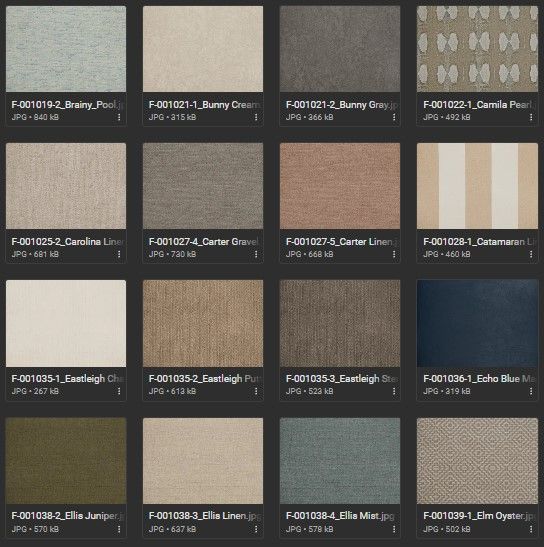
Task: Open more options for Brainy_Pool file
Action: (x=119, y=117)
